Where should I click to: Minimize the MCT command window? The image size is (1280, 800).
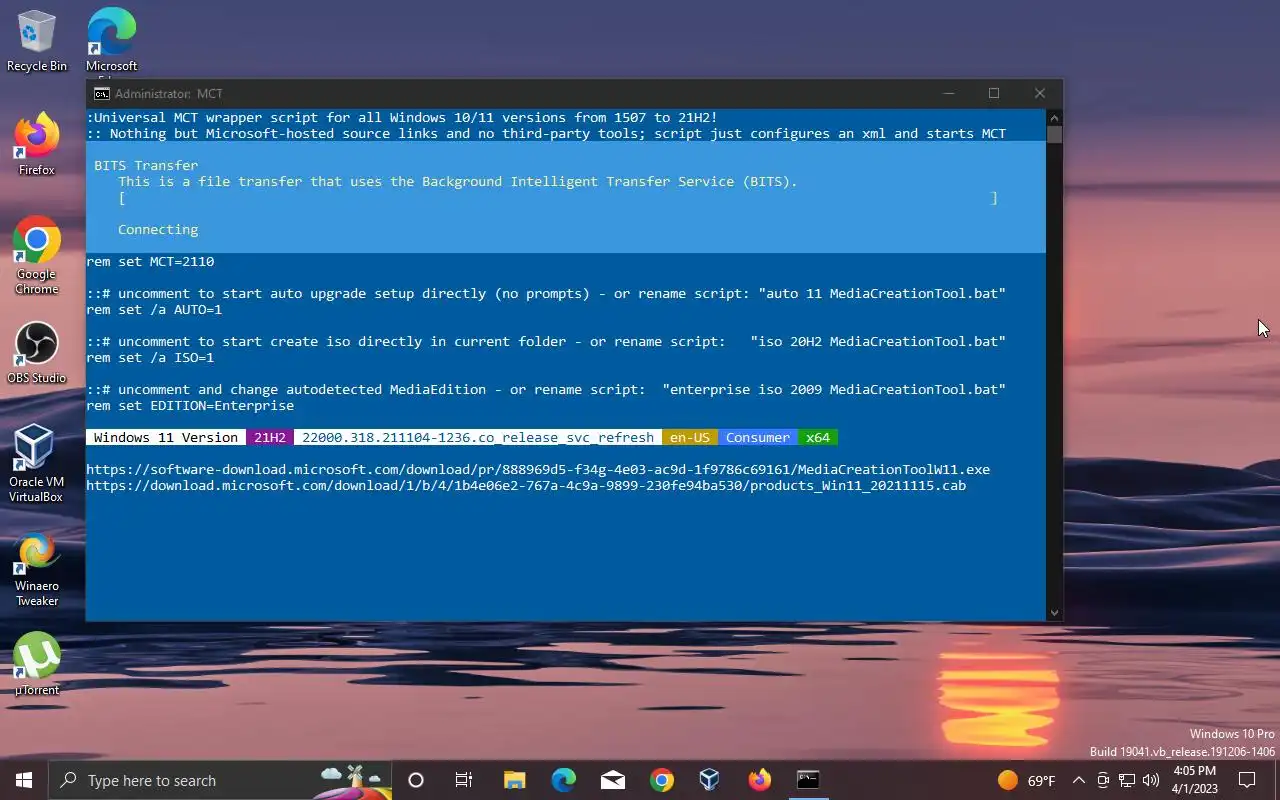coord(948,93)
